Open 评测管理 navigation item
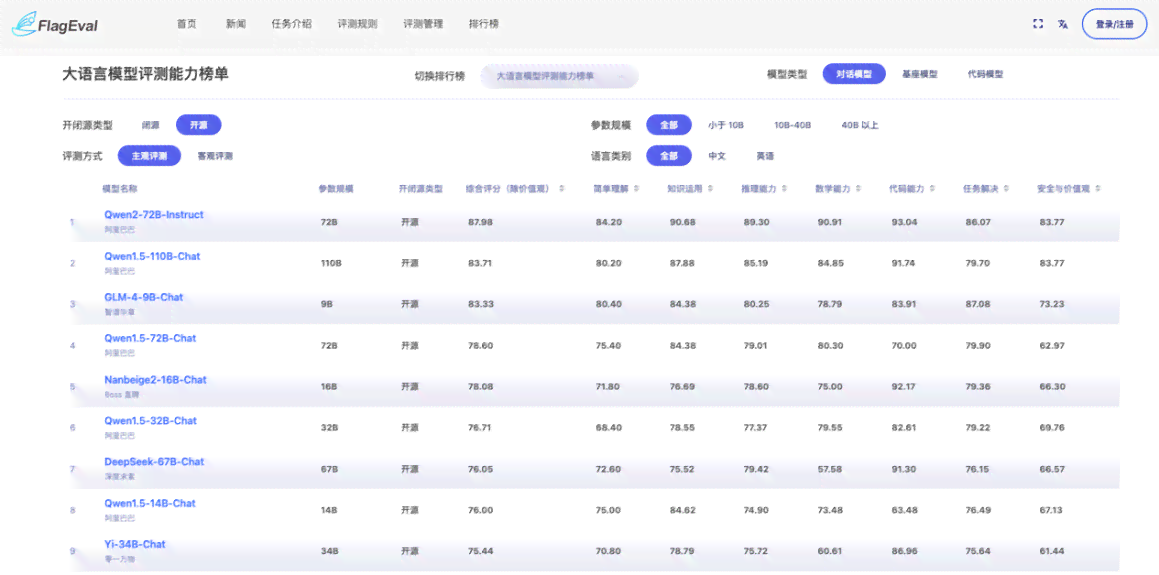Viewport: 1159px width, 575px height. (423, 24)
